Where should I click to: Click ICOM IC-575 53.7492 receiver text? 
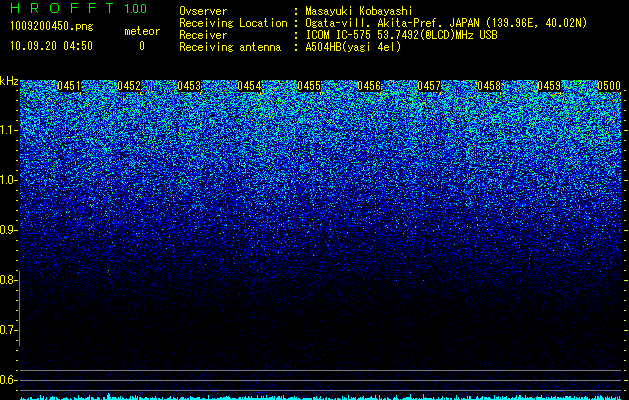pos(401,35)
